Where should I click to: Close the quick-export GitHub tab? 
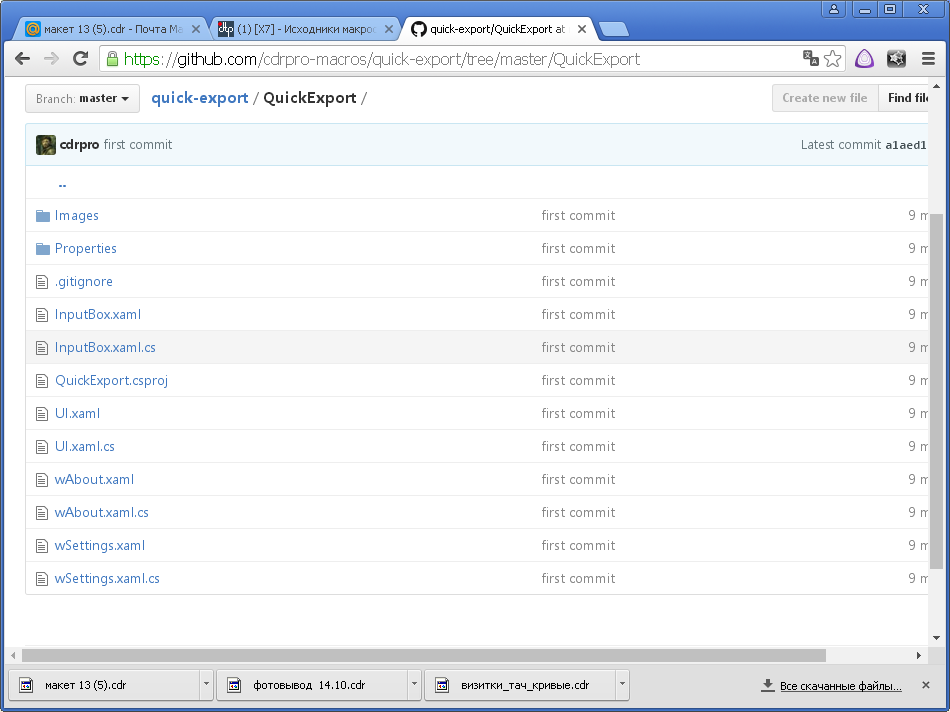(582, 29)
